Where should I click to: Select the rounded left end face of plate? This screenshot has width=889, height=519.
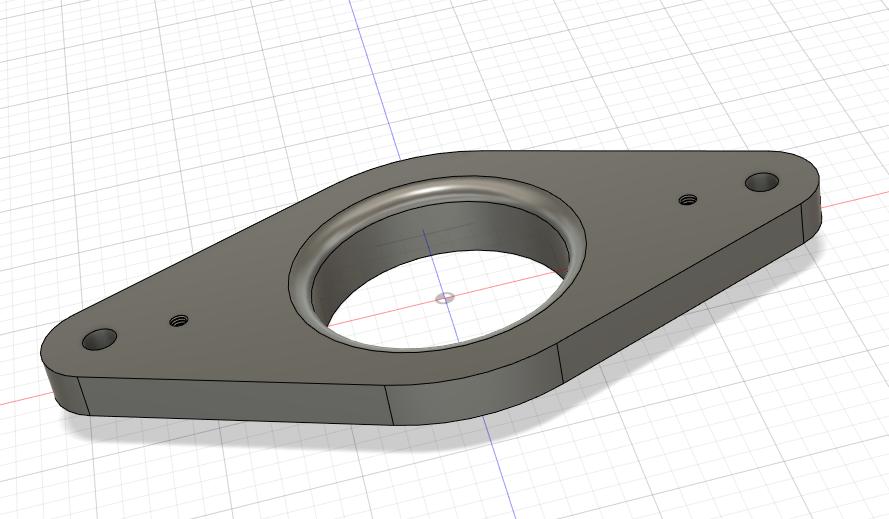(x=62, y=389)
